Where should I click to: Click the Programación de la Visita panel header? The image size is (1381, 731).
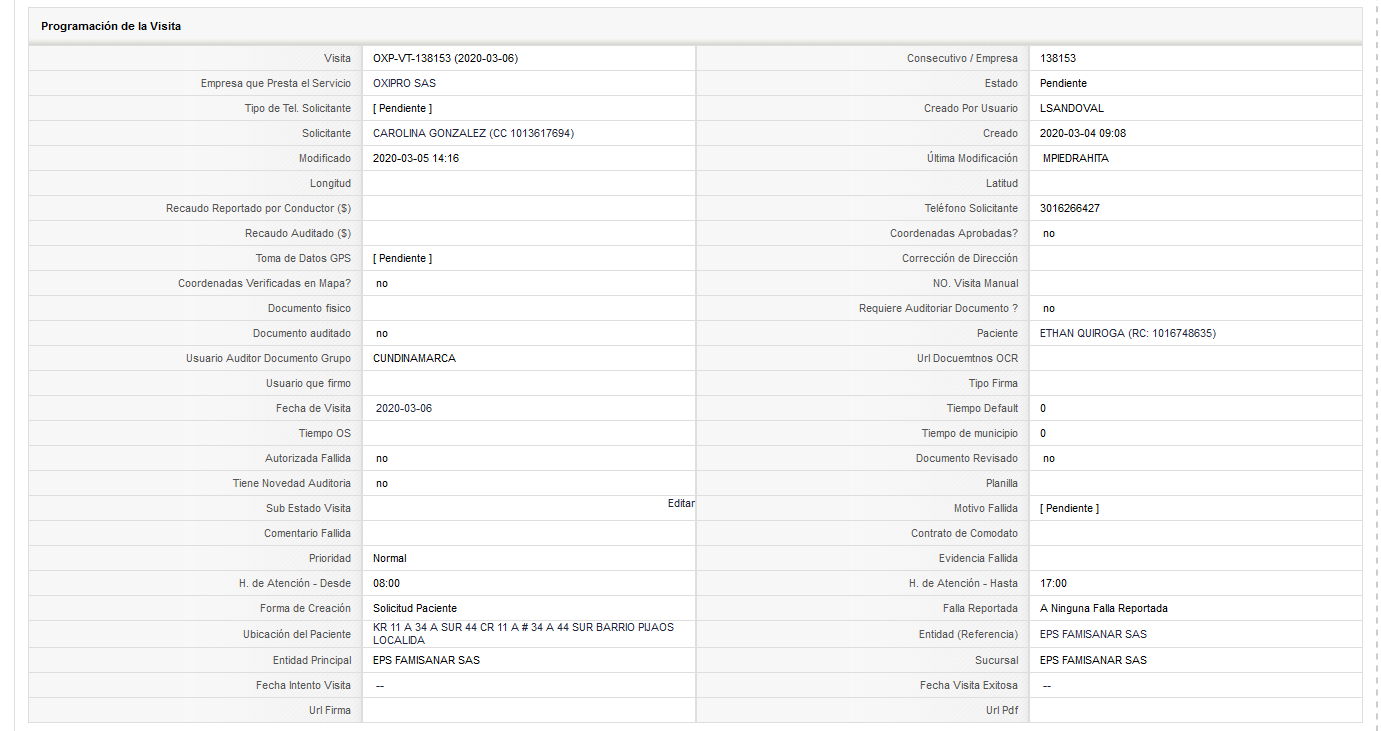[x=695, y=26]
